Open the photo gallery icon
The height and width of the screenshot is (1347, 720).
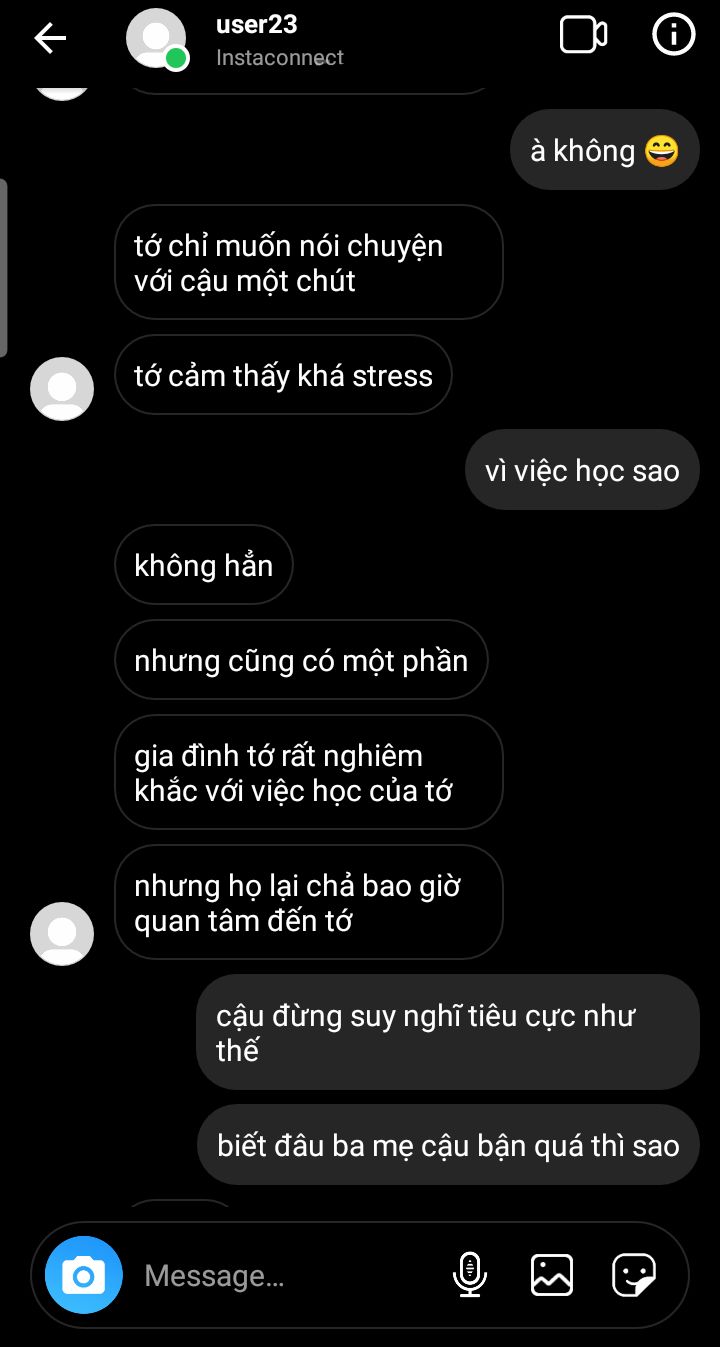[552, 1275]
